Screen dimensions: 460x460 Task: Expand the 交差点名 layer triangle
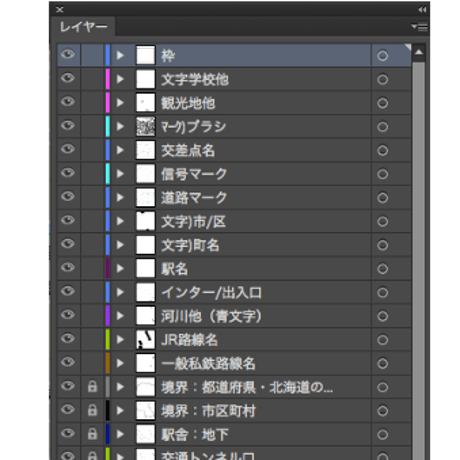(120, 150)
